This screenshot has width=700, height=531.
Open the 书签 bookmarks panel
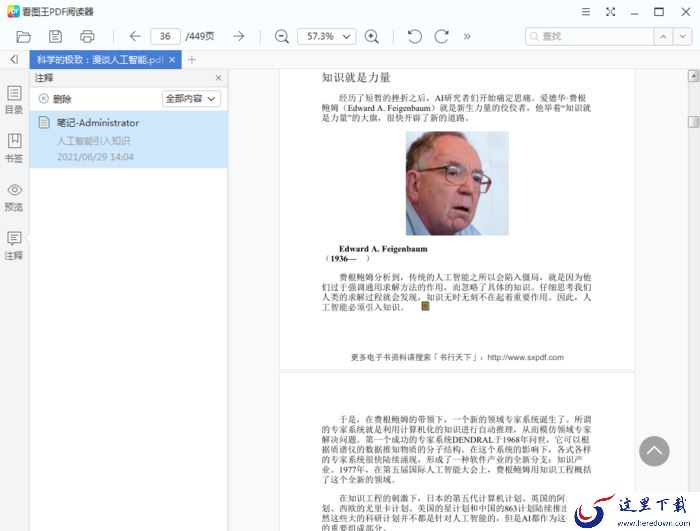click(x=14, y=148)
